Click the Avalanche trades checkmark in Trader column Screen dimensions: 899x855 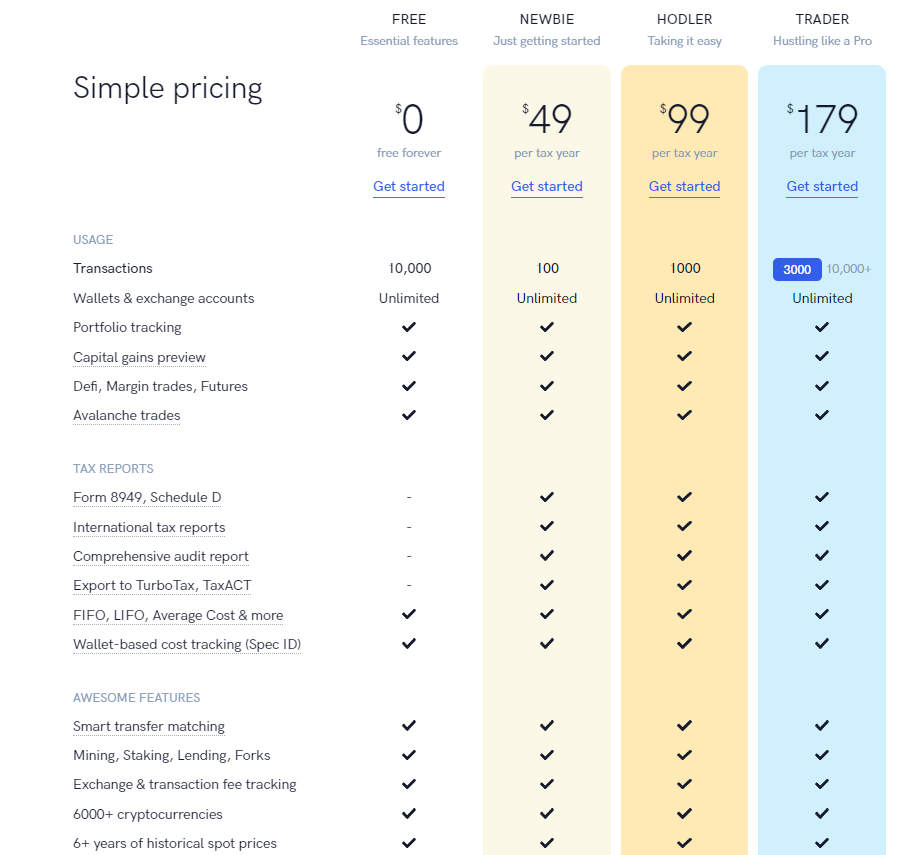click(822, 415)
